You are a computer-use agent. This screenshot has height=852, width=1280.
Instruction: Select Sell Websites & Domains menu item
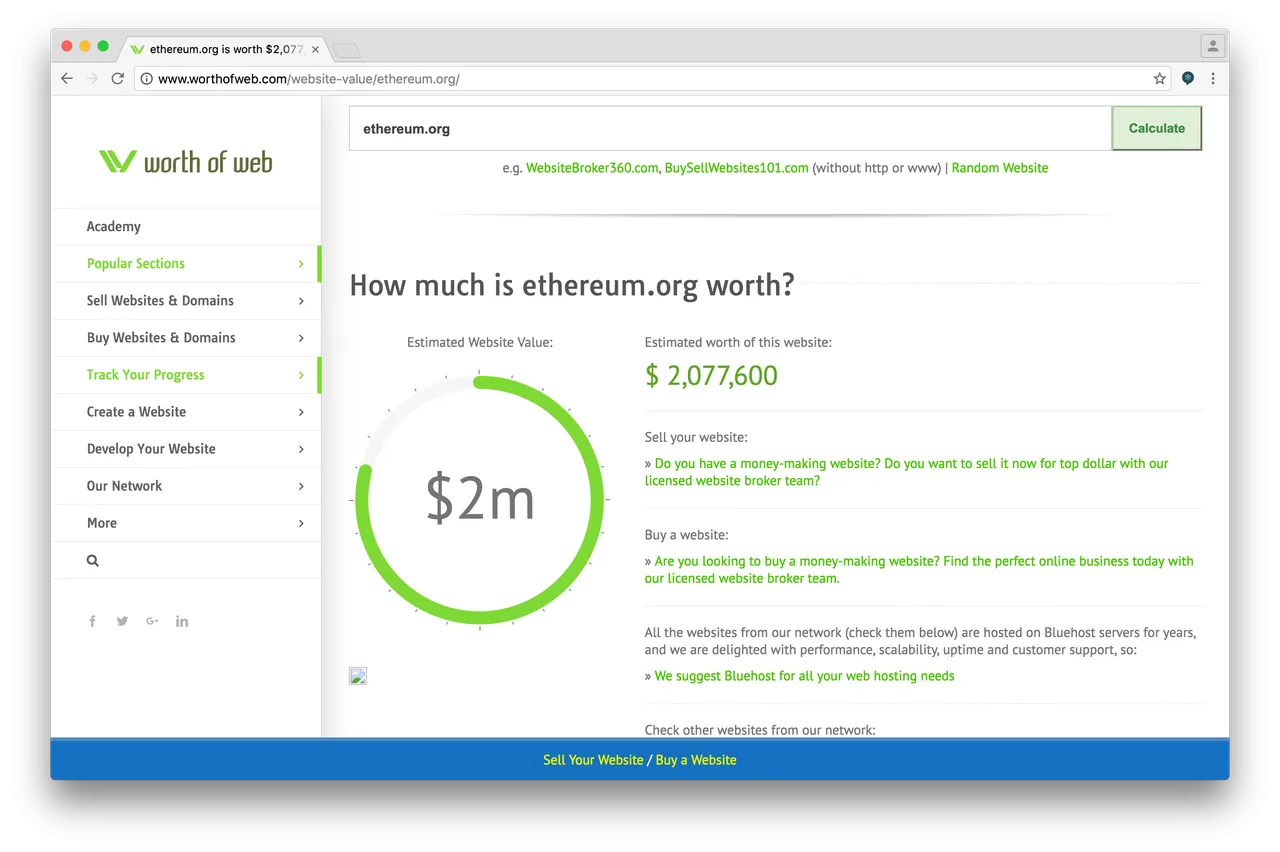tap(186, 301)
